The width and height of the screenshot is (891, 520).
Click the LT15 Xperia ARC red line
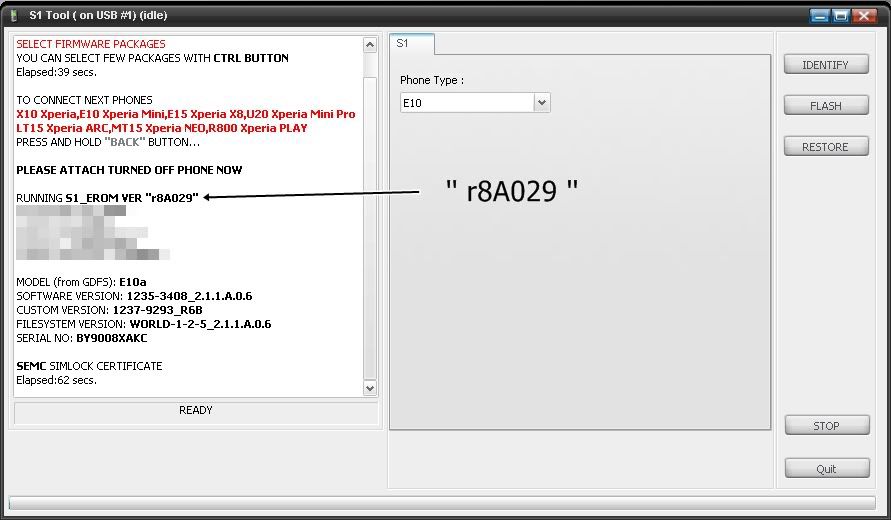pyautogui.click(x=162, y=128)
